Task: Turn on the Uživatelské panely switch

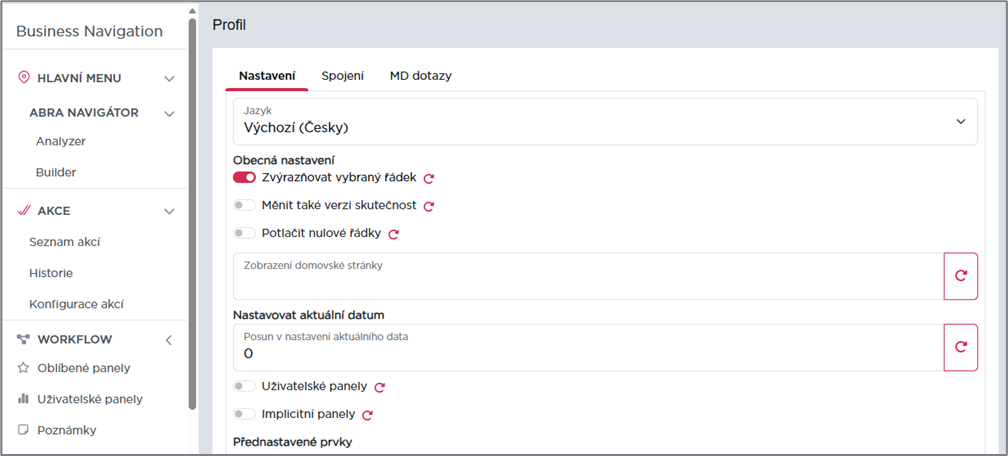Action: 244,386
